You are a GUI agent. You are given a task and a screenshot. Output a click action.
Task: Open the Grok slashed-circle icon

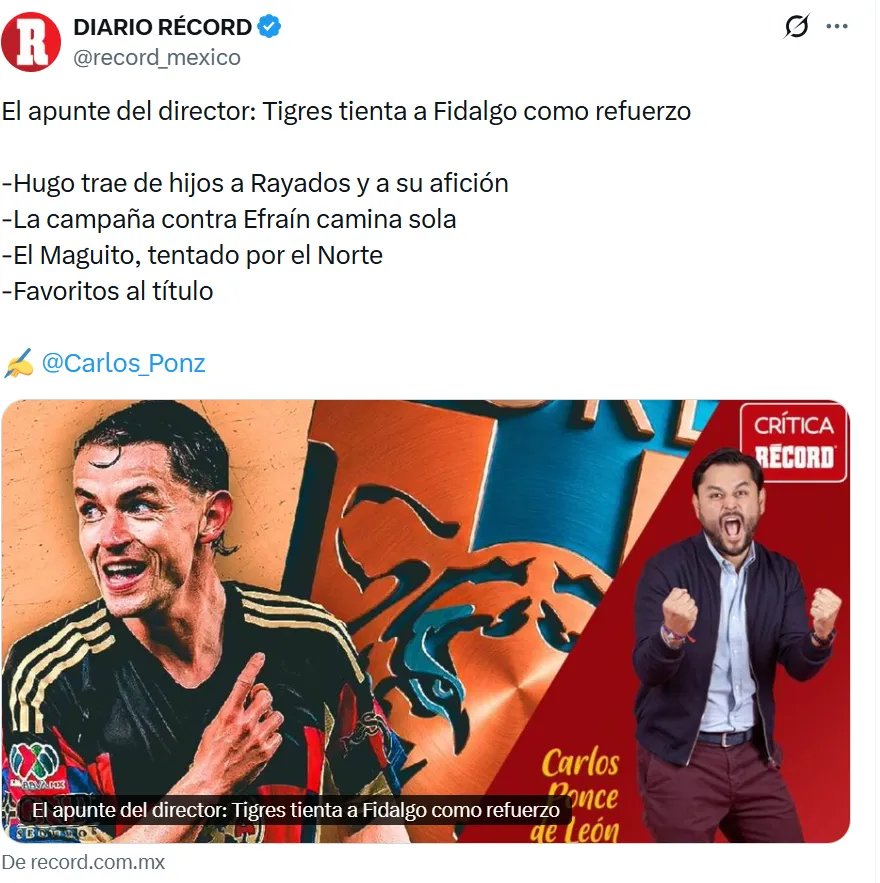click(796, 26)
